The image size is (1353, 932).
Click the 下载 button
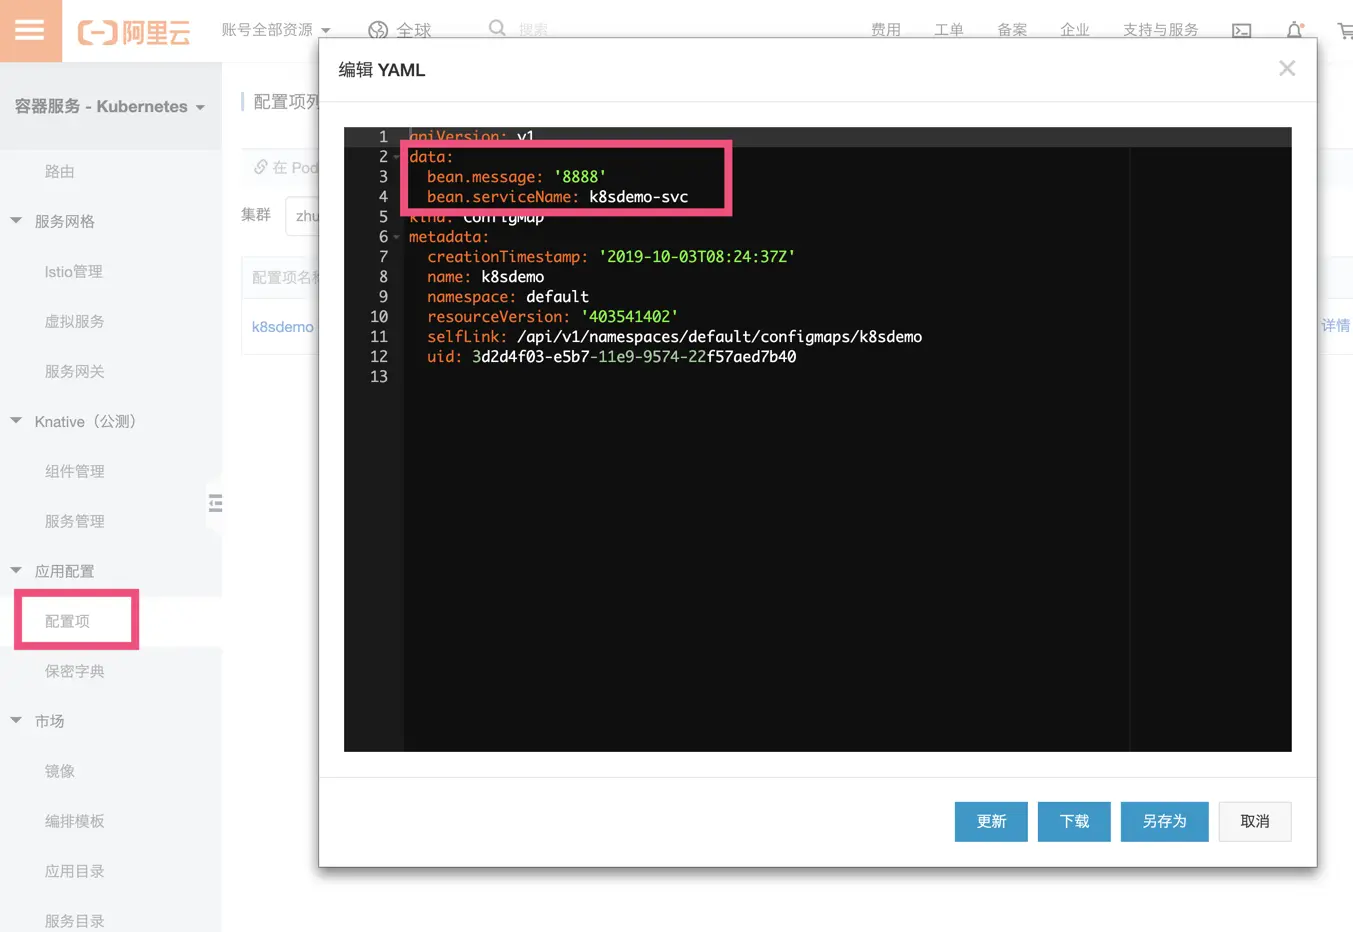[1074, 821]
